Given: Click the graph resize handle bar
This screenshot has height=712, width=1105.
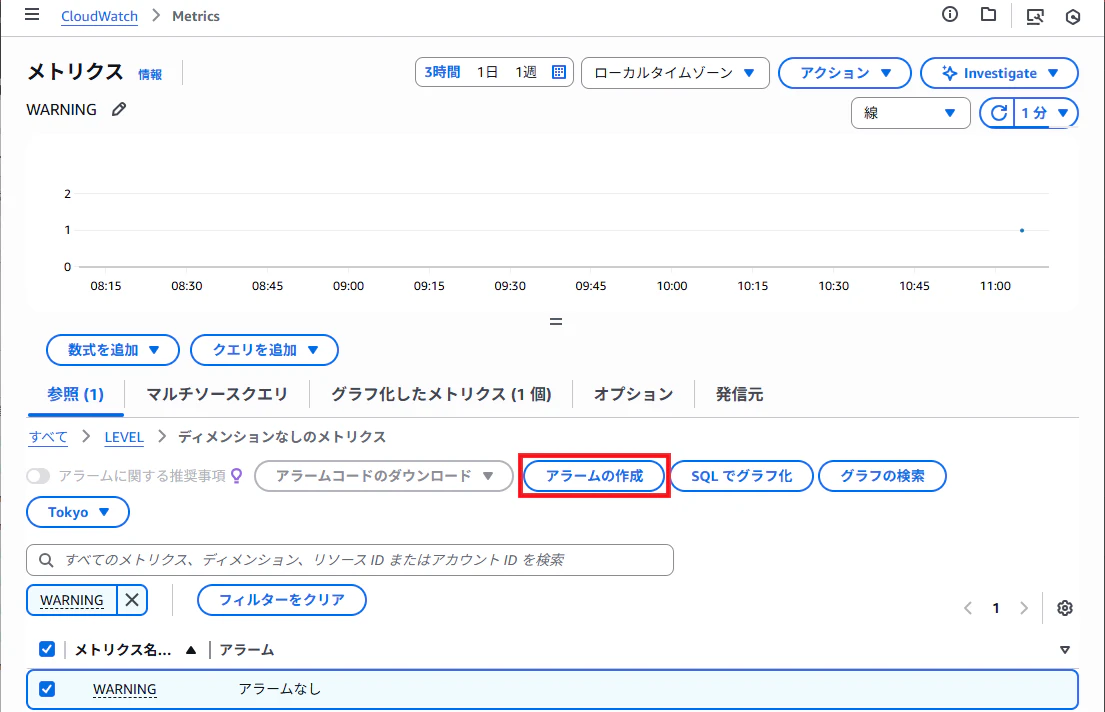Looking at the screenshot, I should [x=556, y=321].
